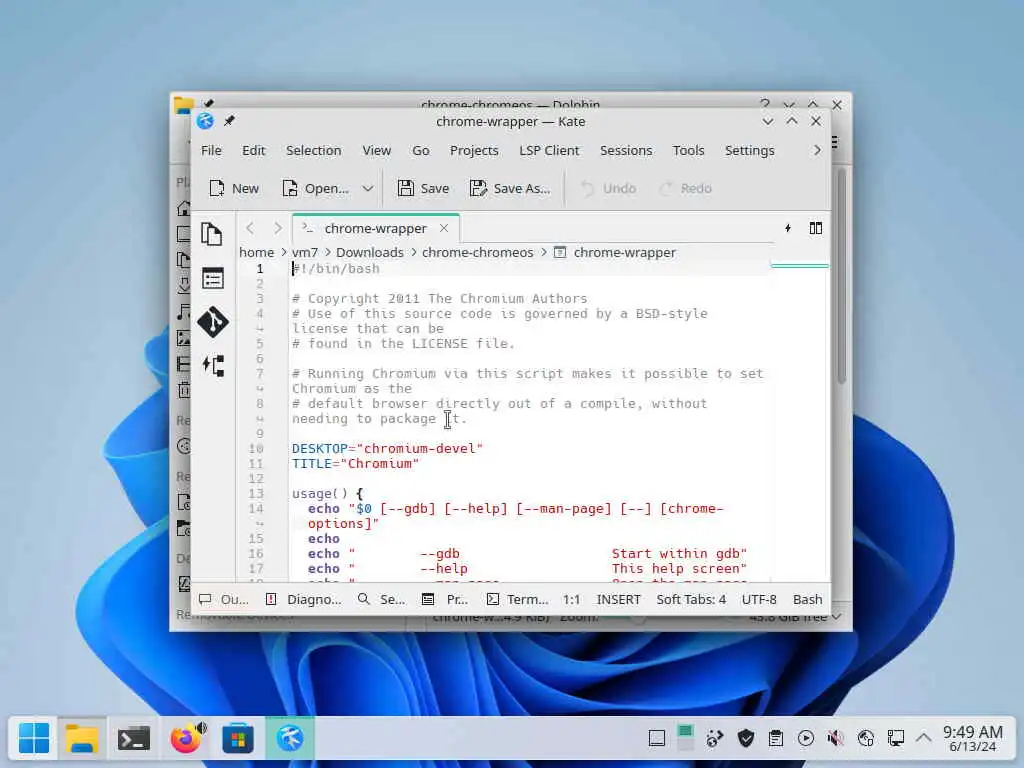Toggle the Search panel button

click(x=382, y=600)
